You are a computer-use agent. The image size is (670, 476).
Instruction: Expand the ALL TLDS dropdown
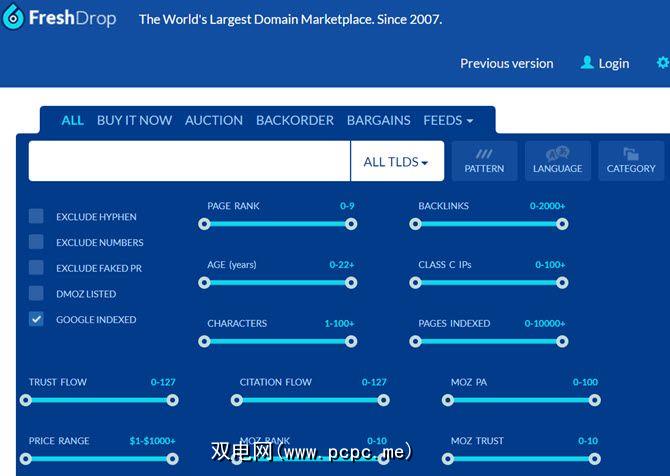[397, 162]
